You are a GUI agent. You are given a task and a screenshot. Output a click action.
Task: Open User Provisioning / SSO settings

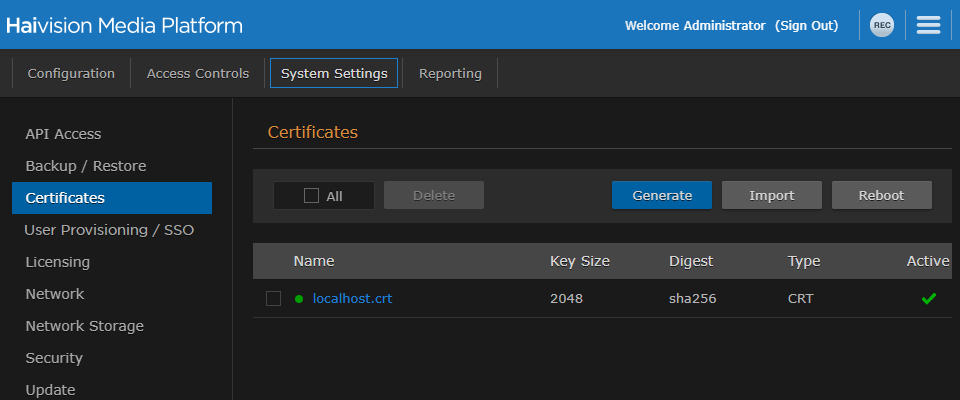pos(109,230)
